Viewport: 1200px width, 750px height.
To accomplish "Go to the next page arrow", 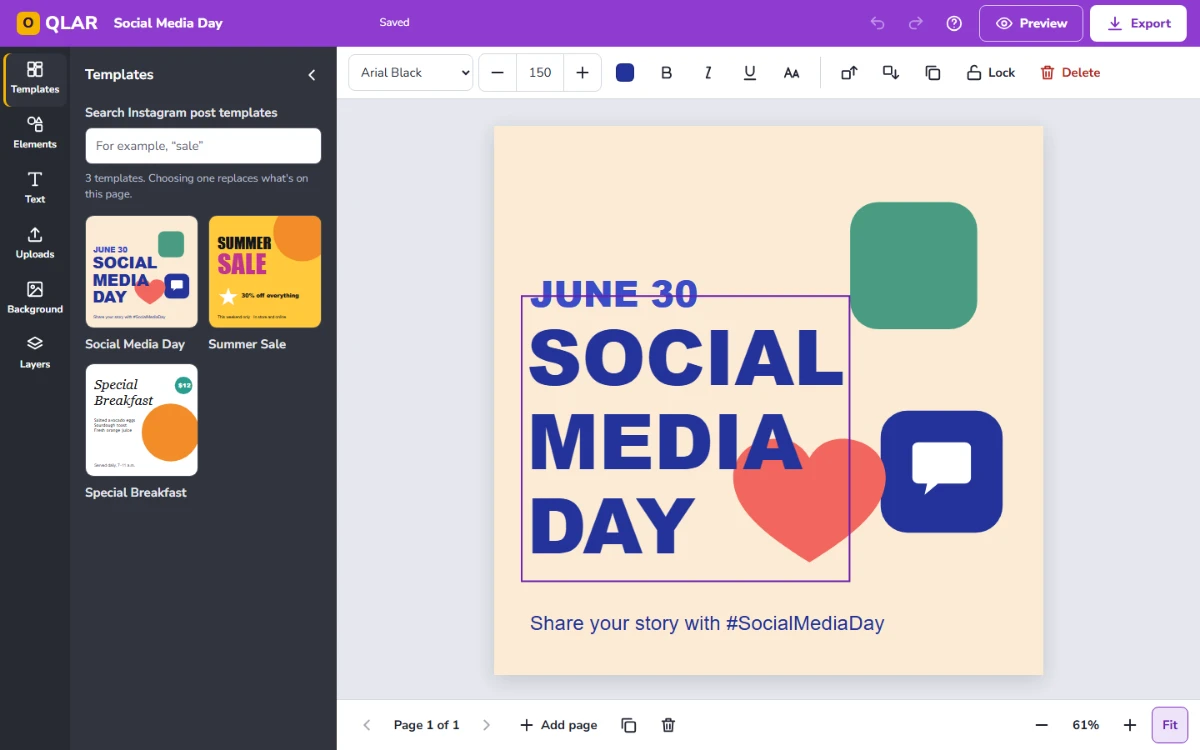I will [x=487, y=725].
